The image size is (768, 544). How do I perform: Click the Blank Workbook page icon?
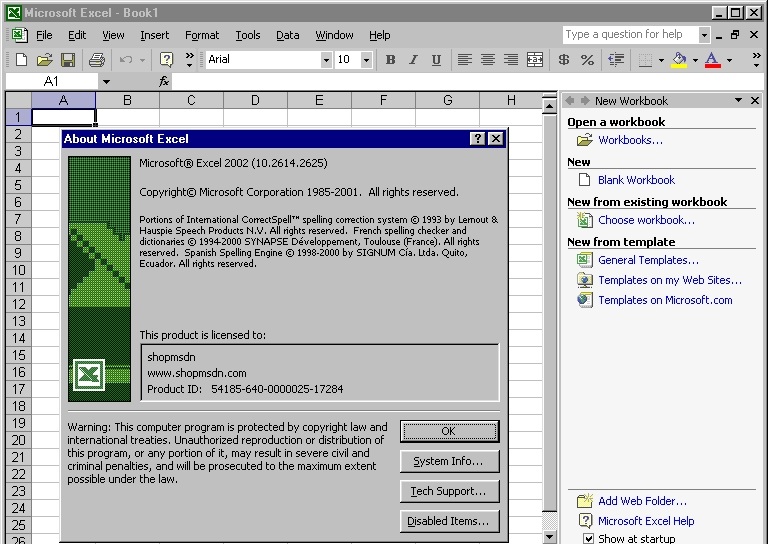point(584,180)
